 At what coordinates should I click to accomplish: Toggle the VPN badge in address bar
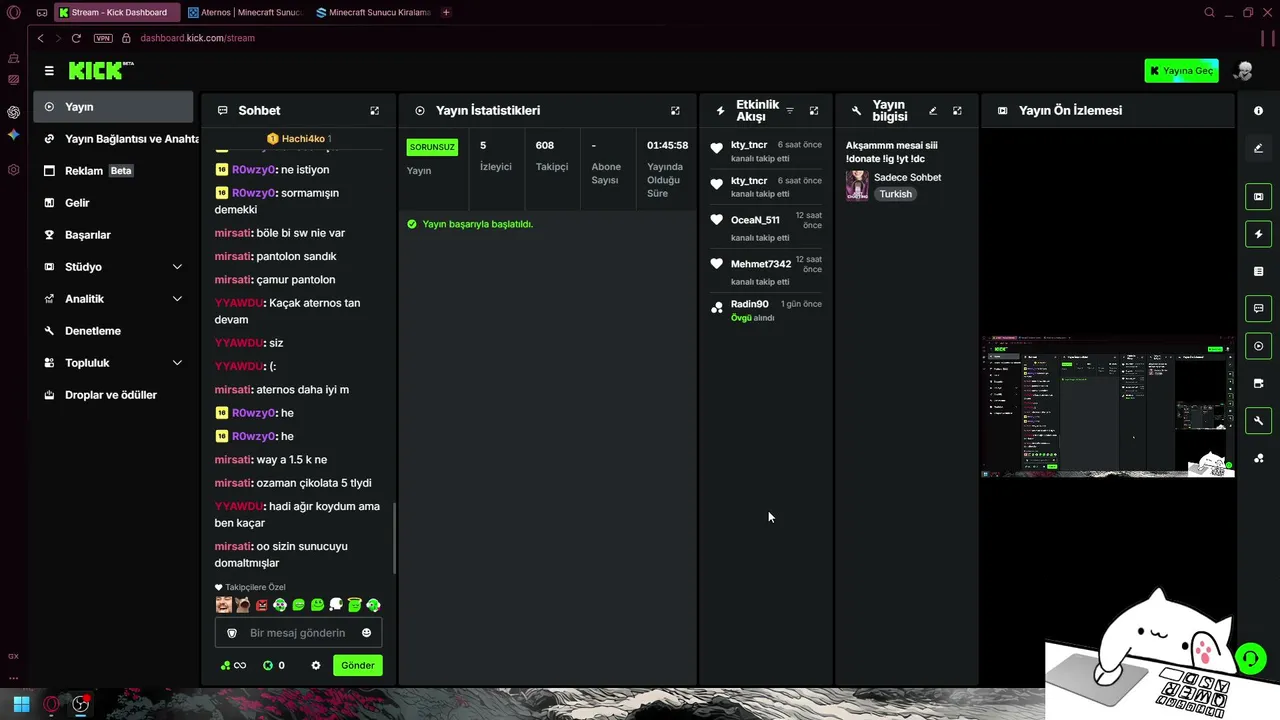(103, 38)
